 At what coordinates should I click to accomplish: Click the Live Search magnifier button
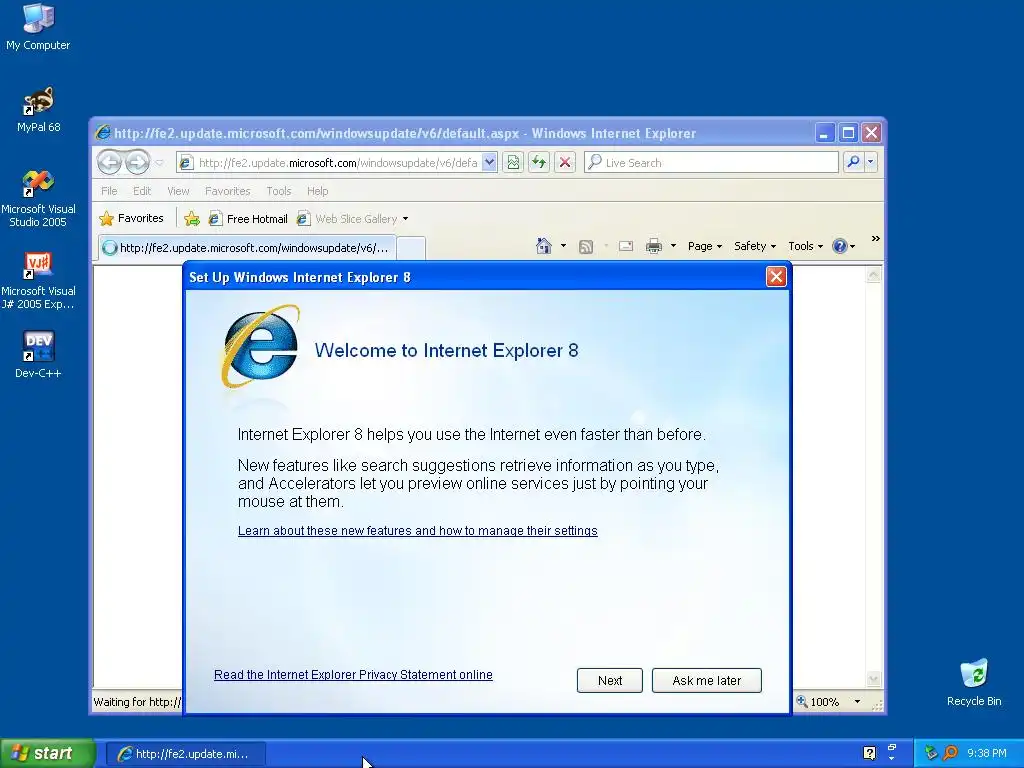[853, 162]
